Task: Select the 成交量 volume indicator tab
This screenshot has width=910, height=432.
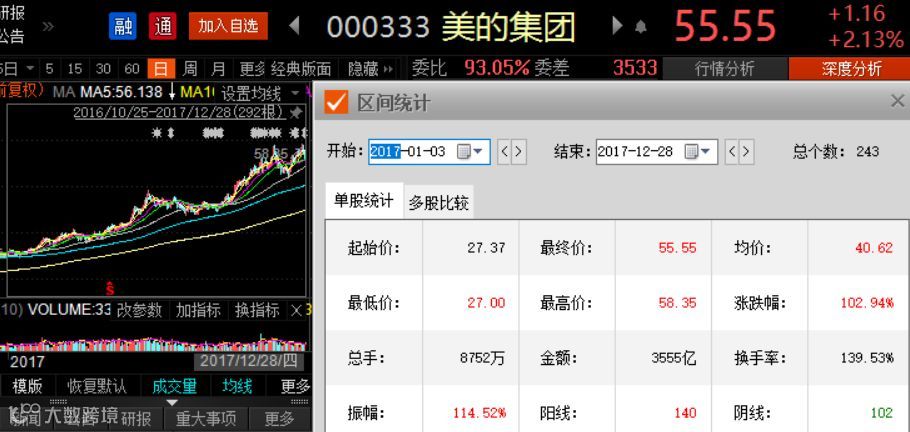Action: (175, 386)
